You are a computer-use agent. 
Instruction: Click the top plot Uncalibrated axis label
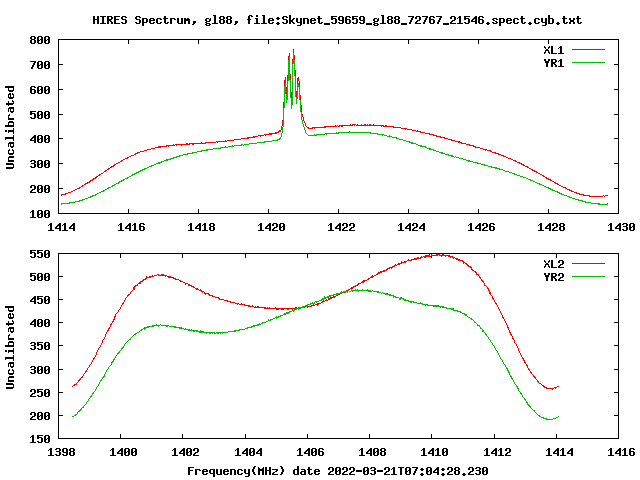pos(10,127)
